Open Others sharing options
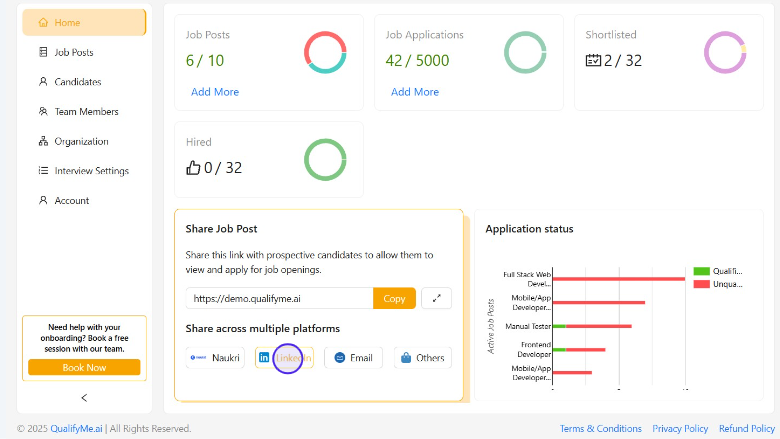This screenshot has width=780, height=439. pos(422,357)
